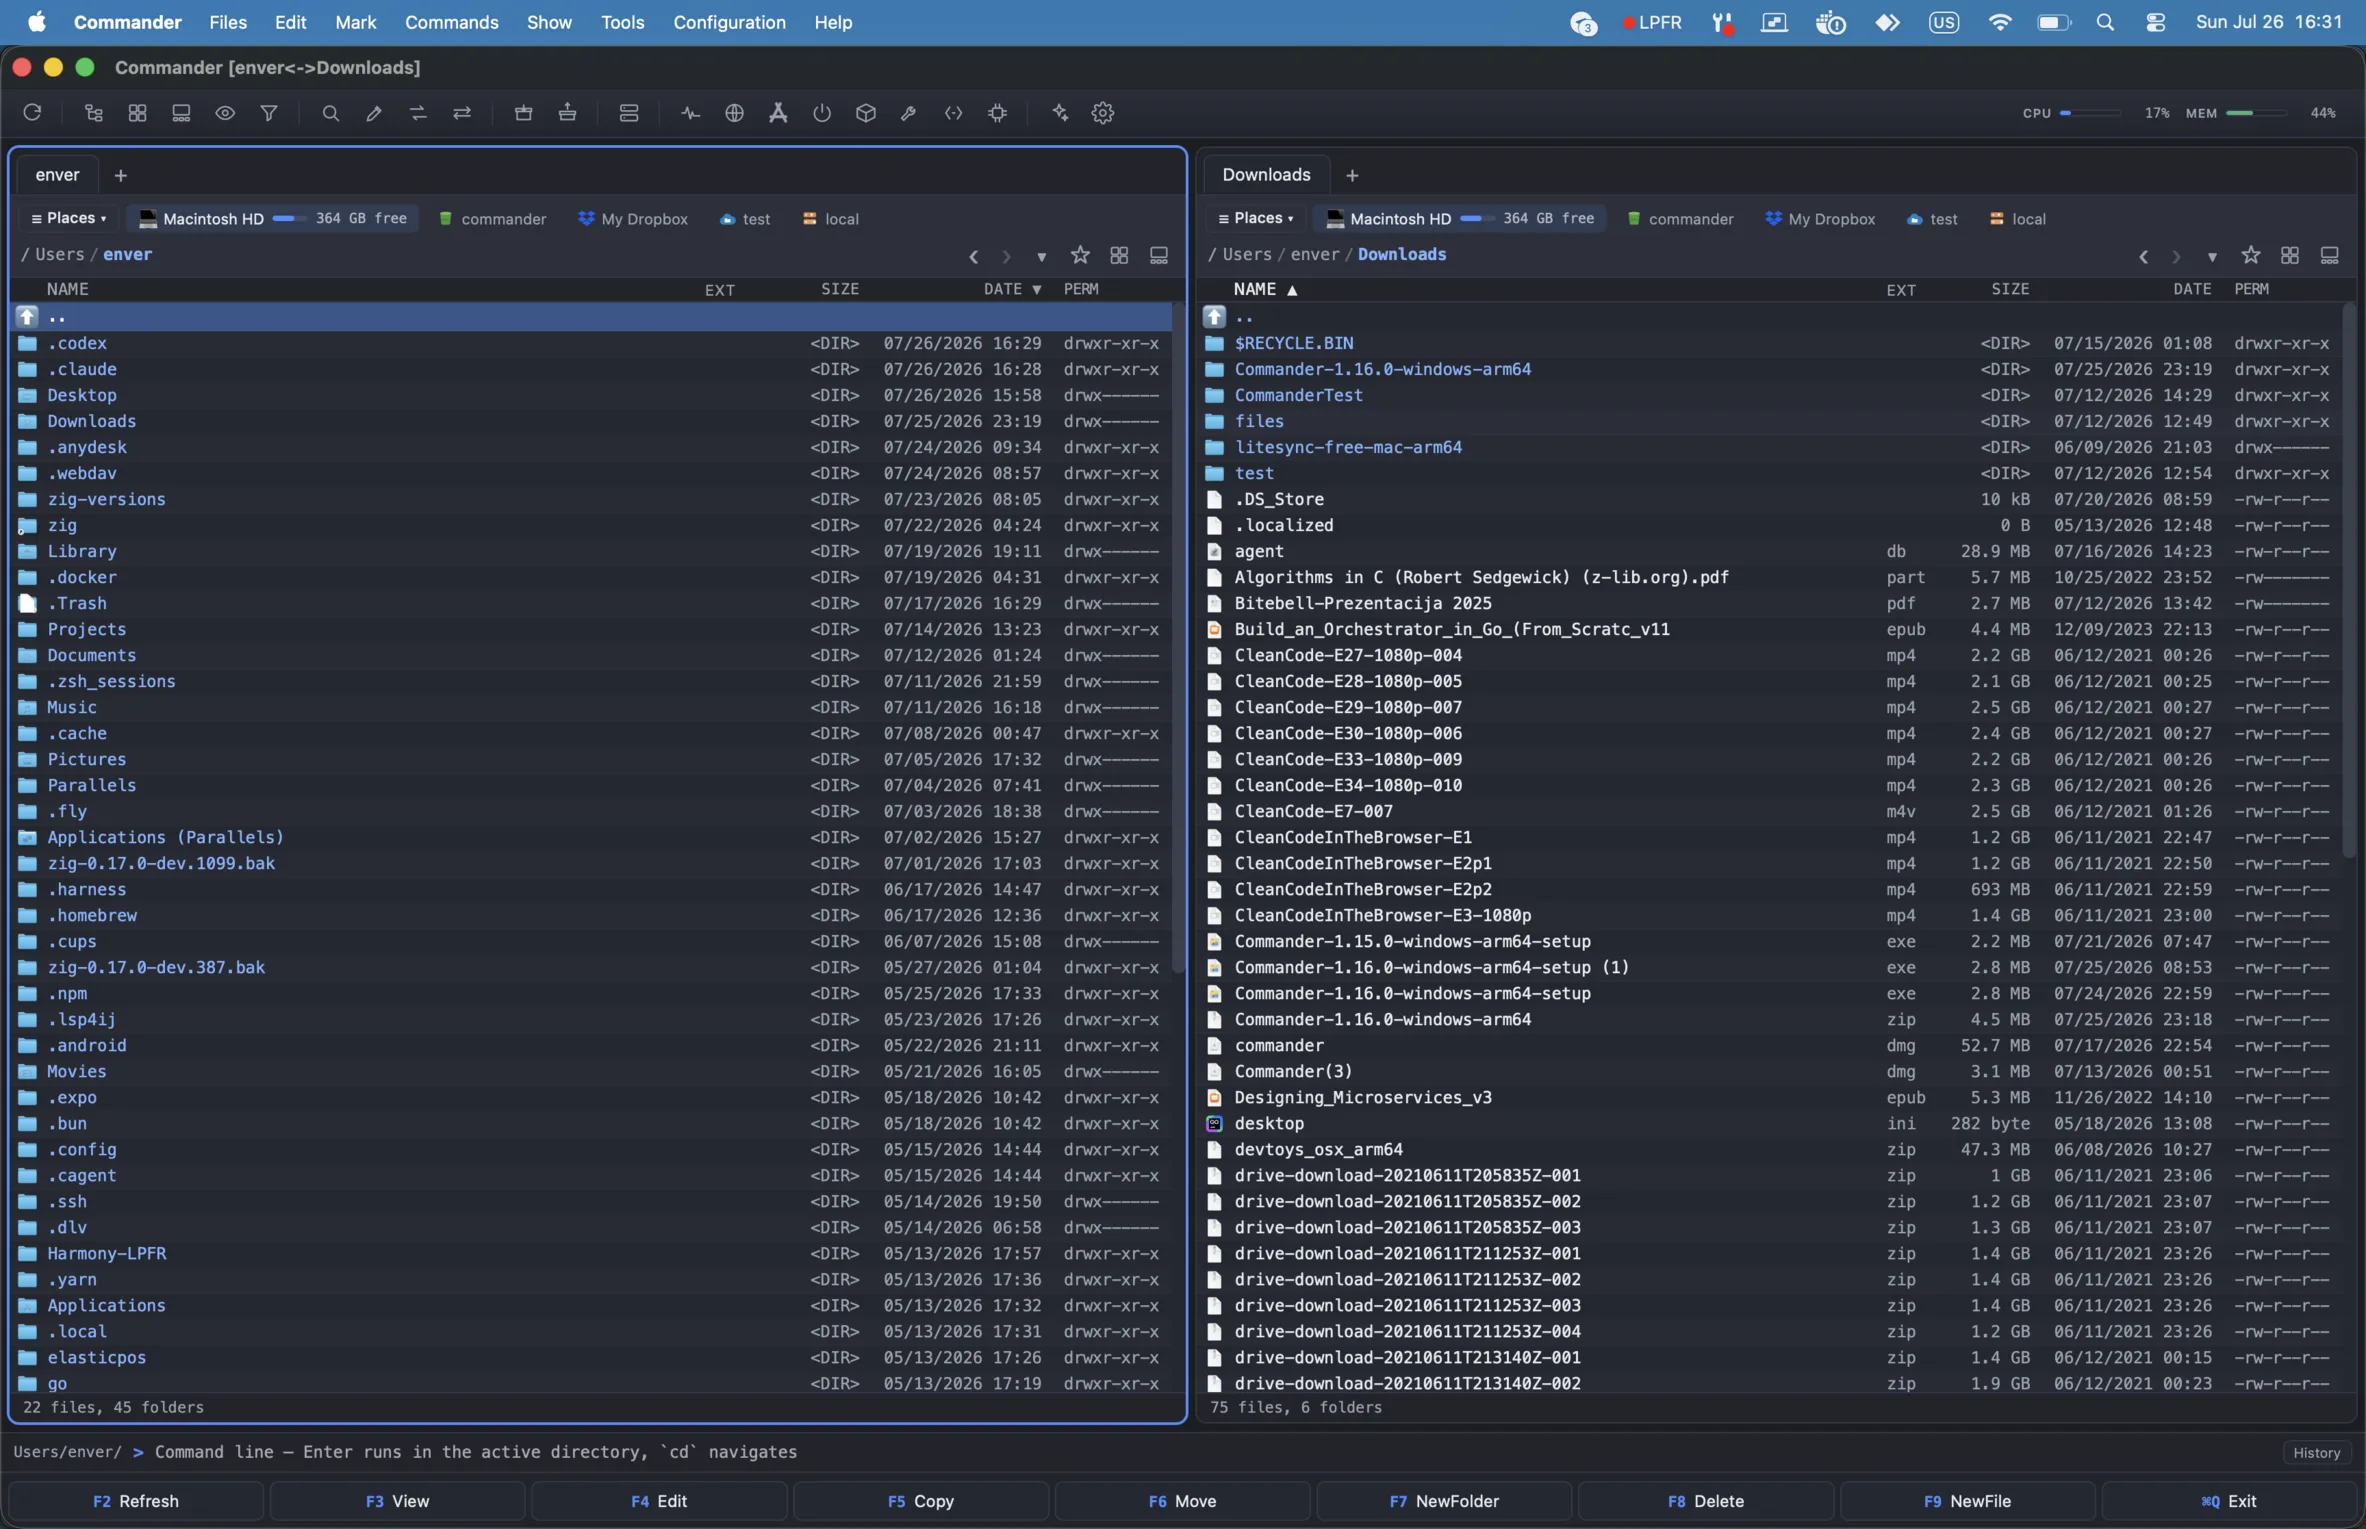This screenshot has height=1529, width=2366.
Task: Add new tab in right panel
Action: coord(1352,175)
